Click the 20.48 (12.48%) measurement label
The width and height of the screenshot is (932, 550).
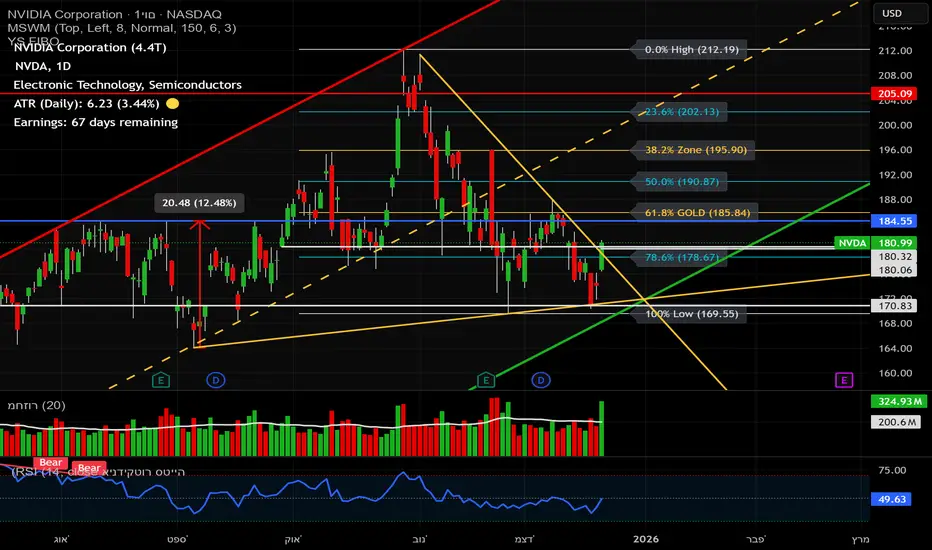point(199,203)
